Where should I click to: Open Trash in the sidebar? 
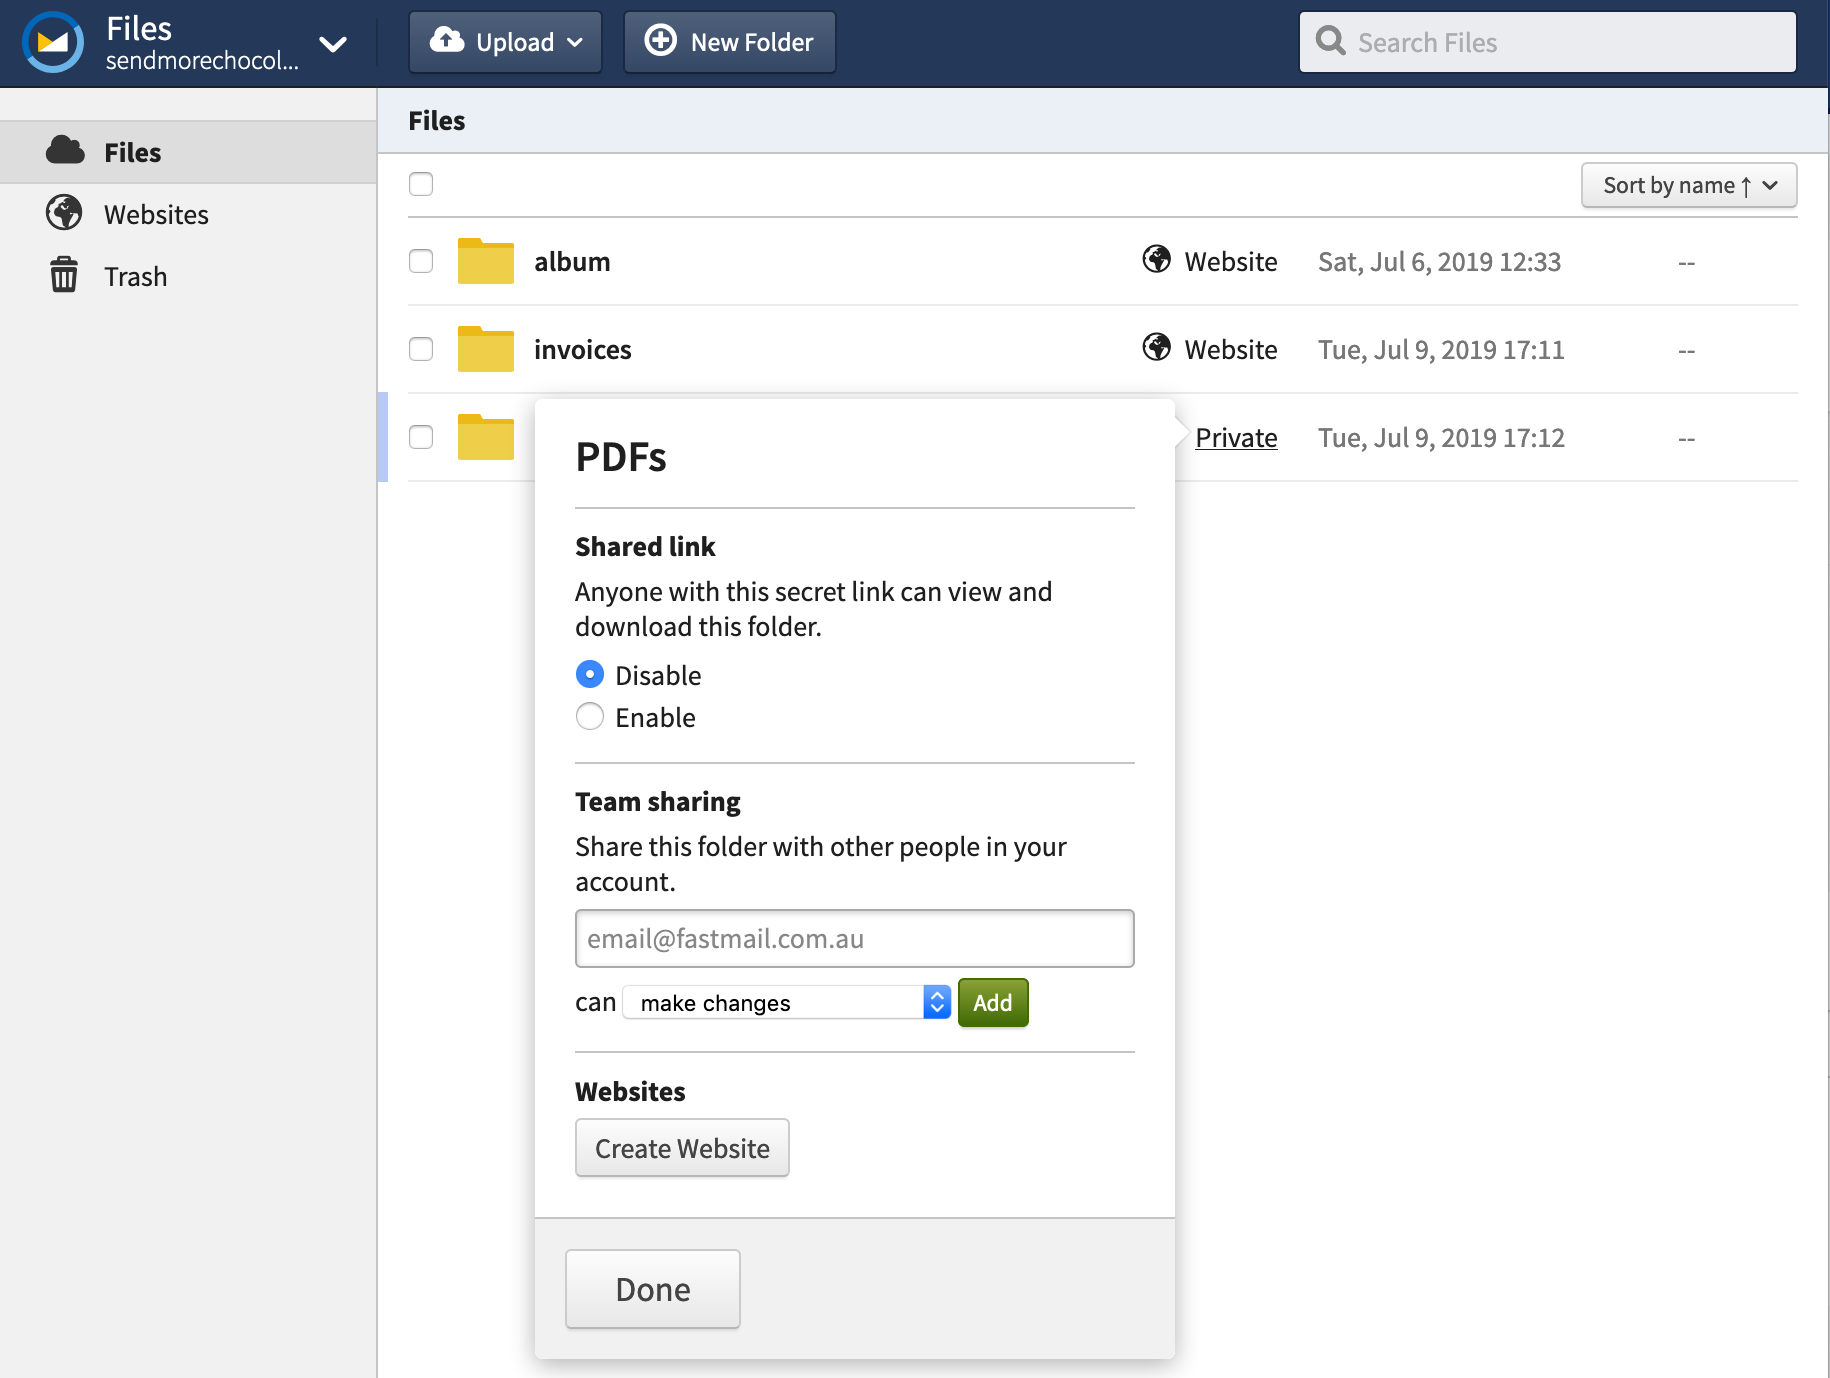[x=188, y=276]
